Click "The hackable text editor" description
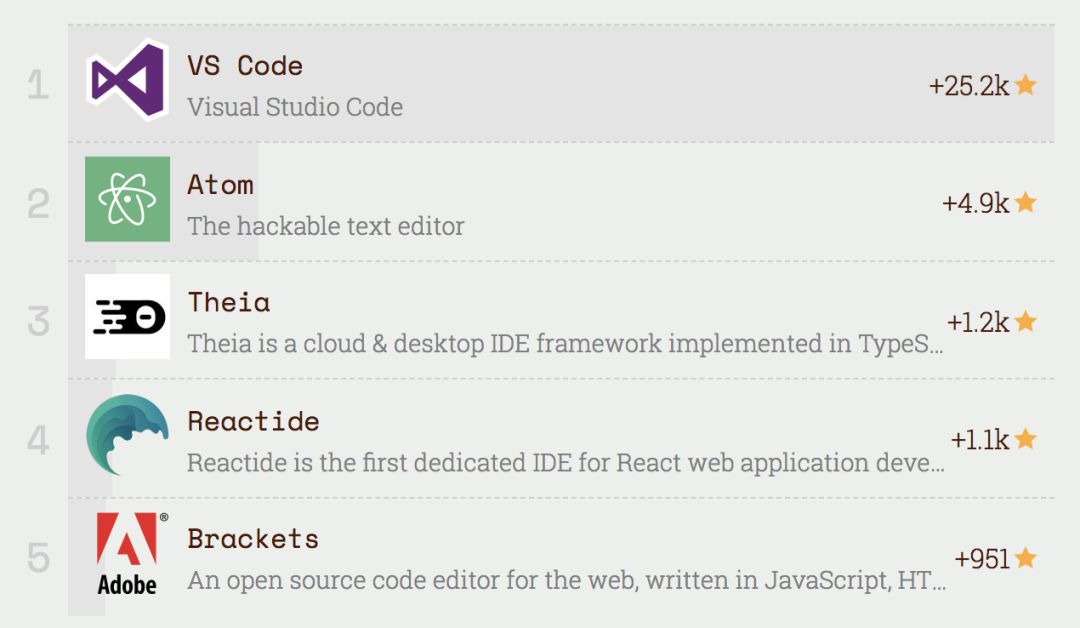This screenshot has height=628, width=1080. coord(326,226)
